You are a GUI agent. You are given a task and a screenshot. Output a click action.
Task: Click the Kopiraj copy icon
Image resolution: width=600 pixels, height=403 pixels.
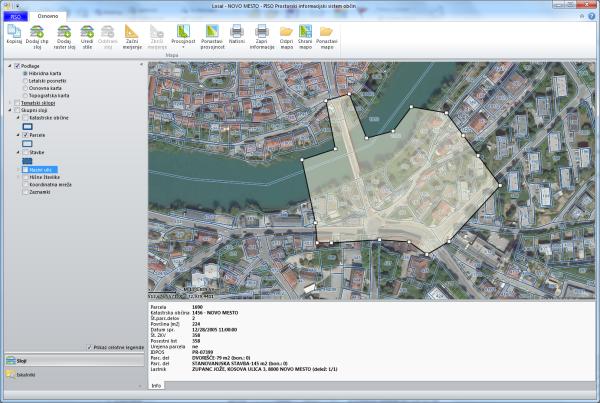pos(14,32)
